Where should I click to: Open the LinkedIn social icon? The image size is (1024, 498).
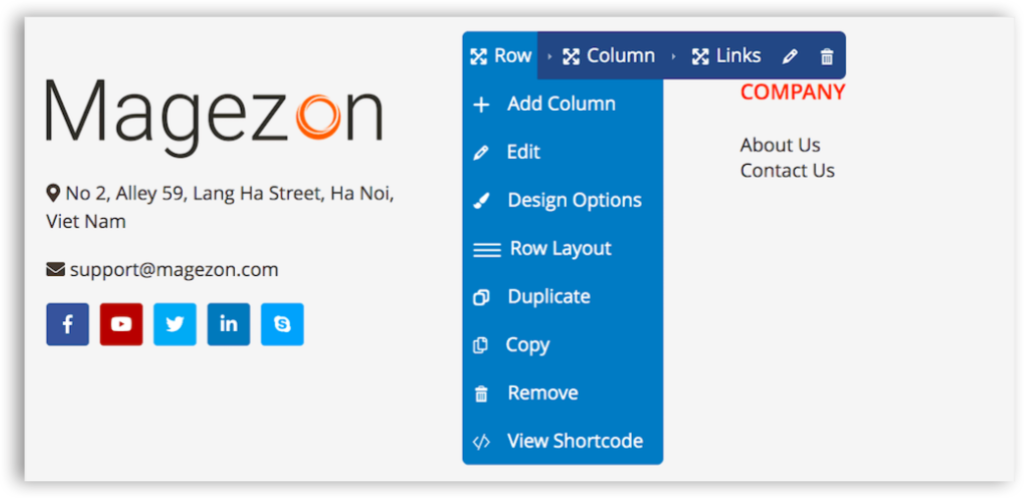(x=229, y=324)
